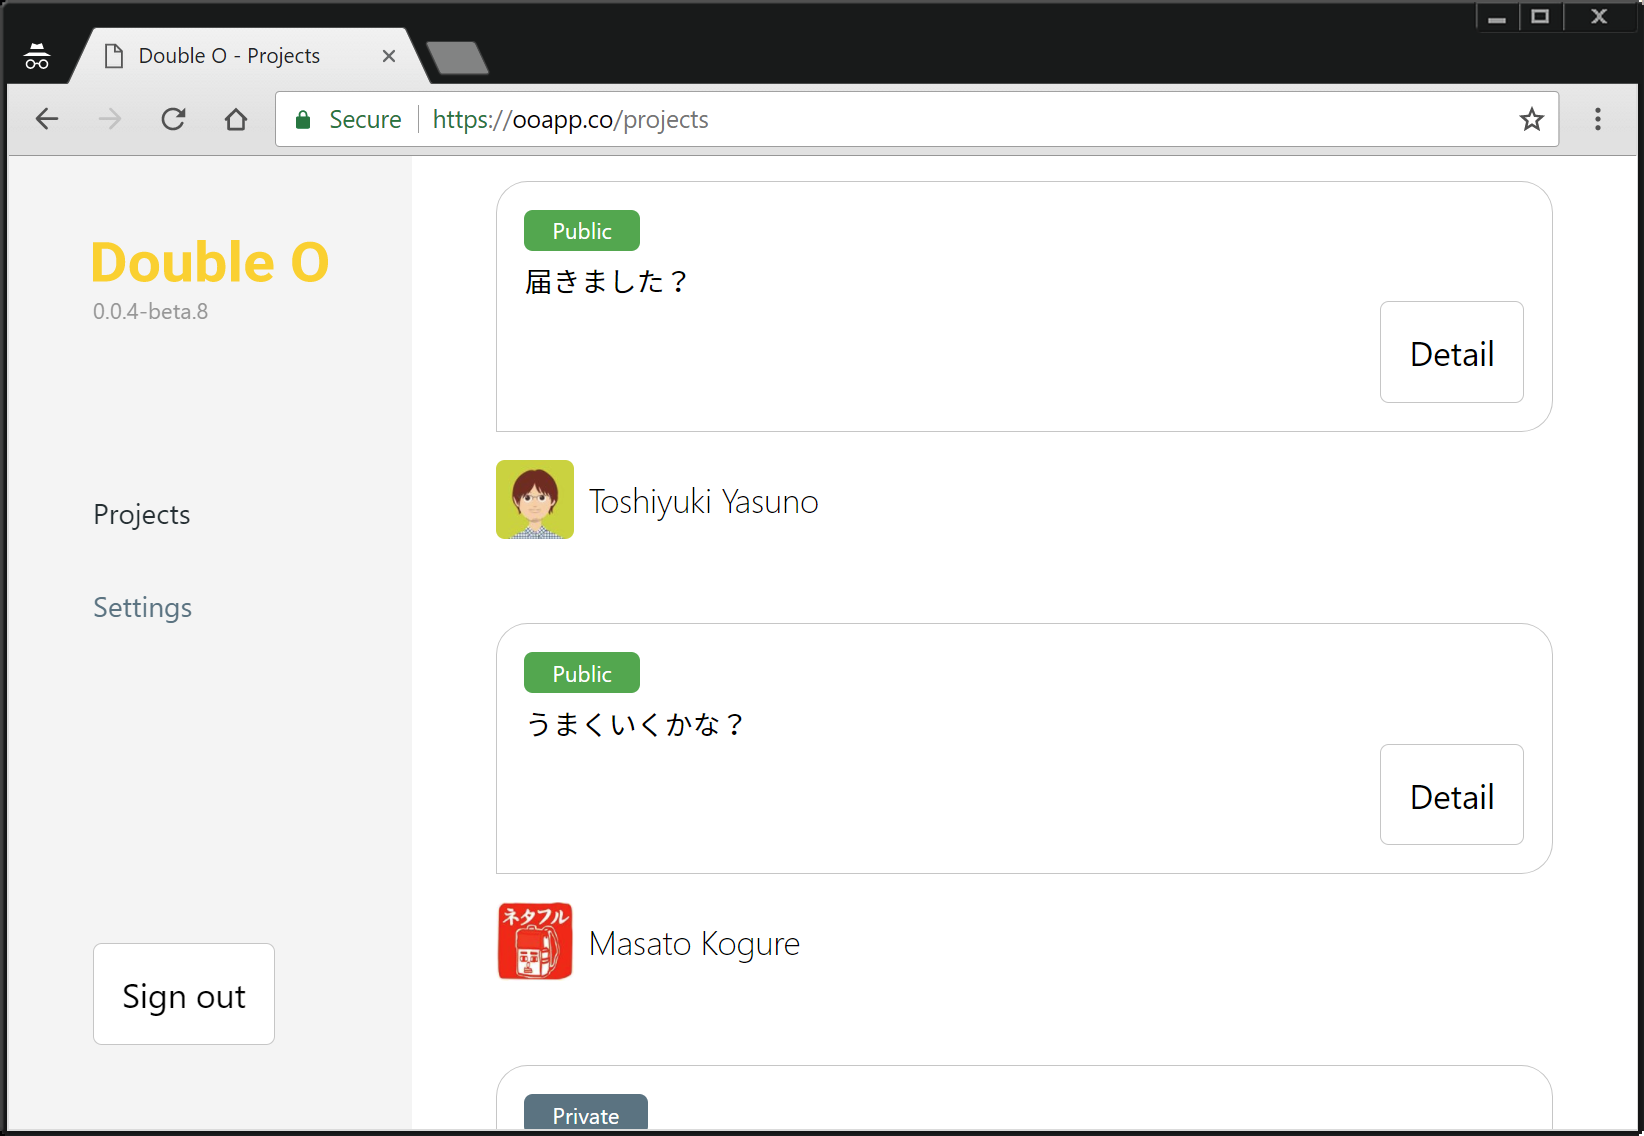This screenshot has height=1136, width=1644.
Task: Open the browser home page
Action: click(236, 120)
